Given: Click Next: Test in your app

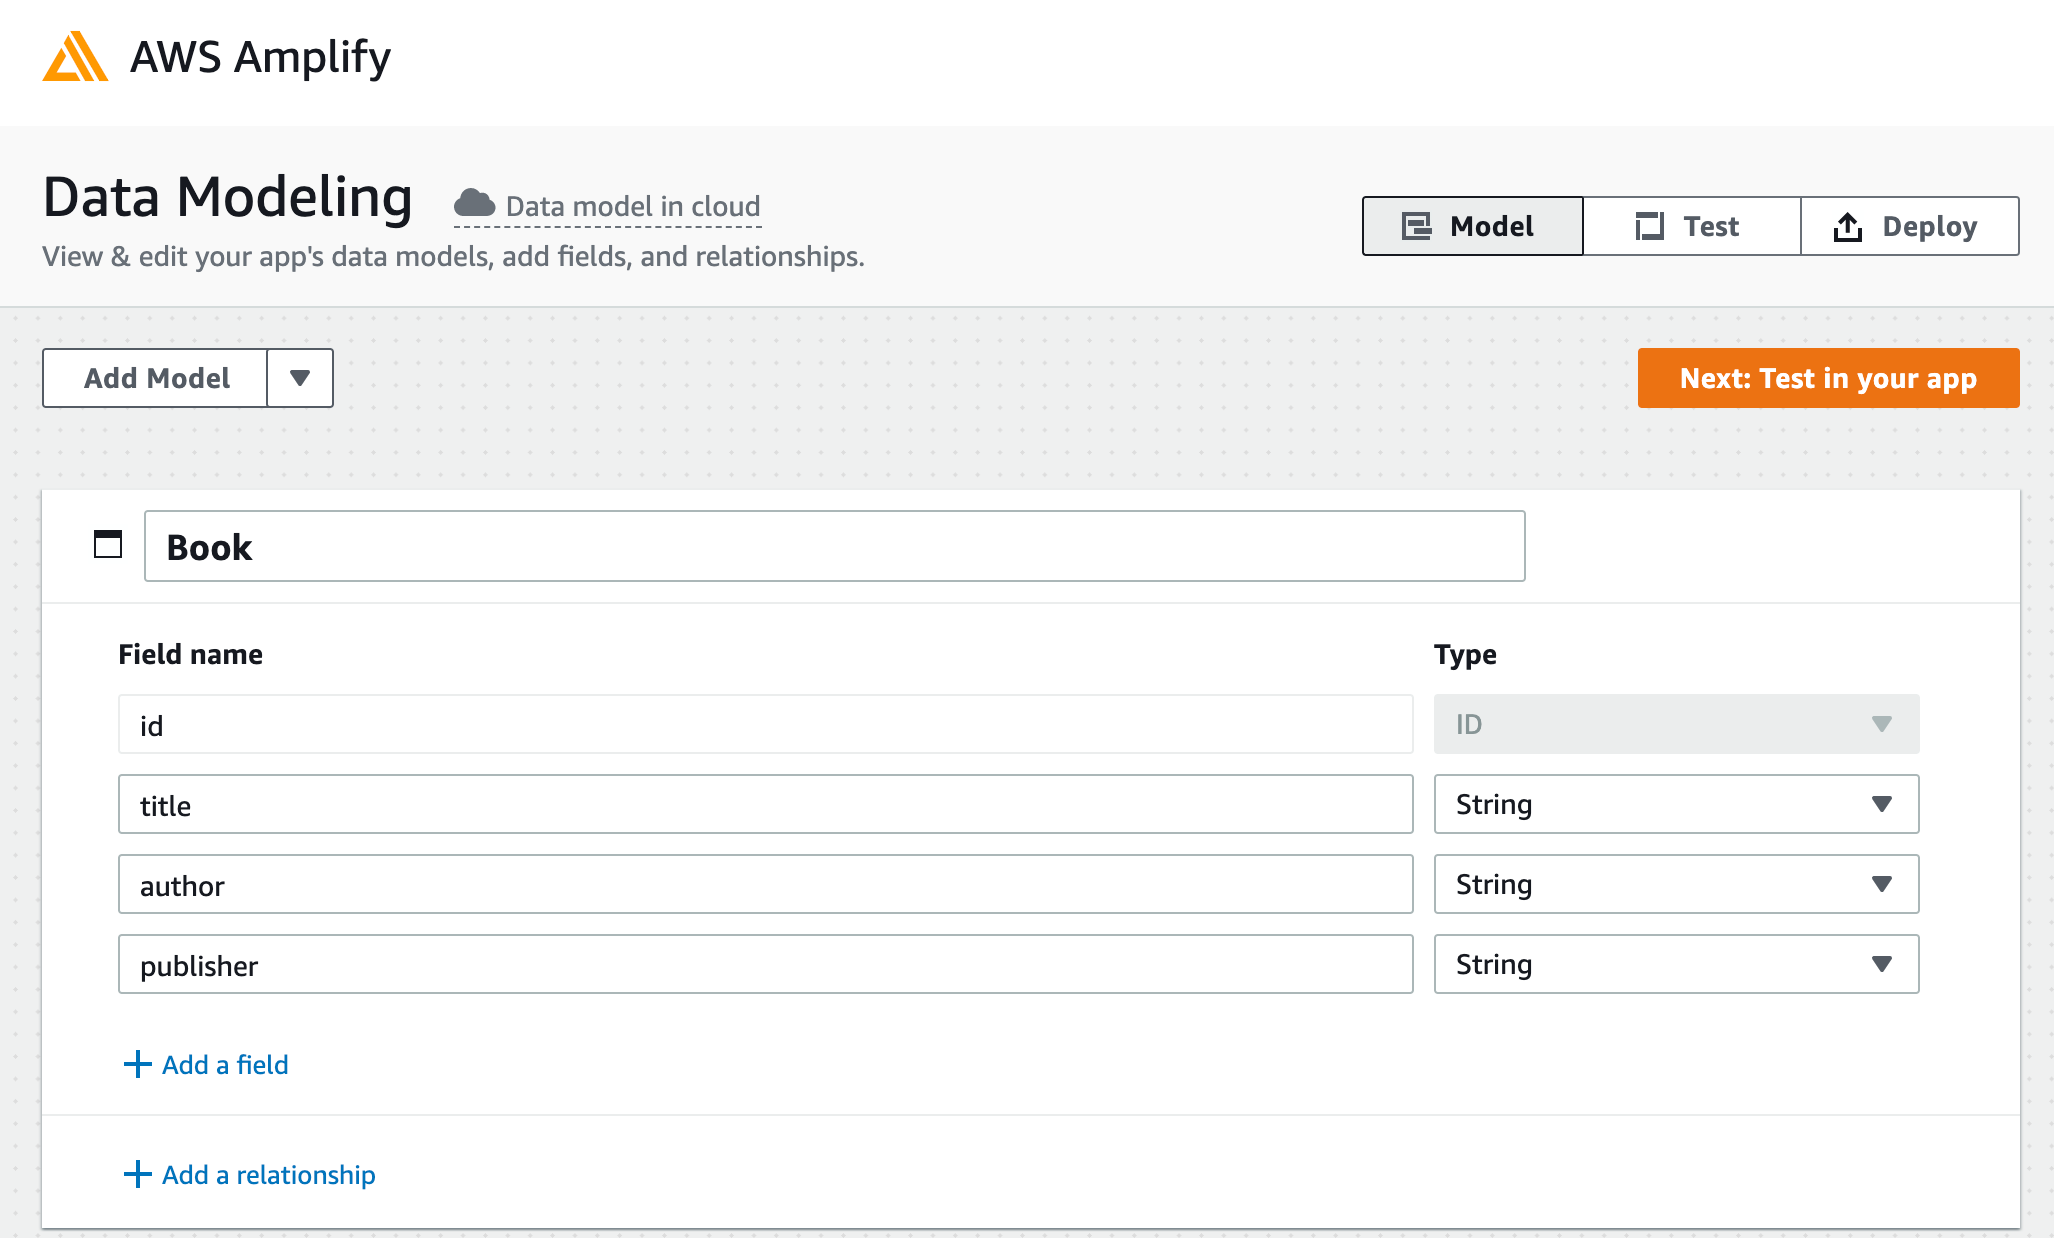Looking at the screenshot, I should 1828,378.
